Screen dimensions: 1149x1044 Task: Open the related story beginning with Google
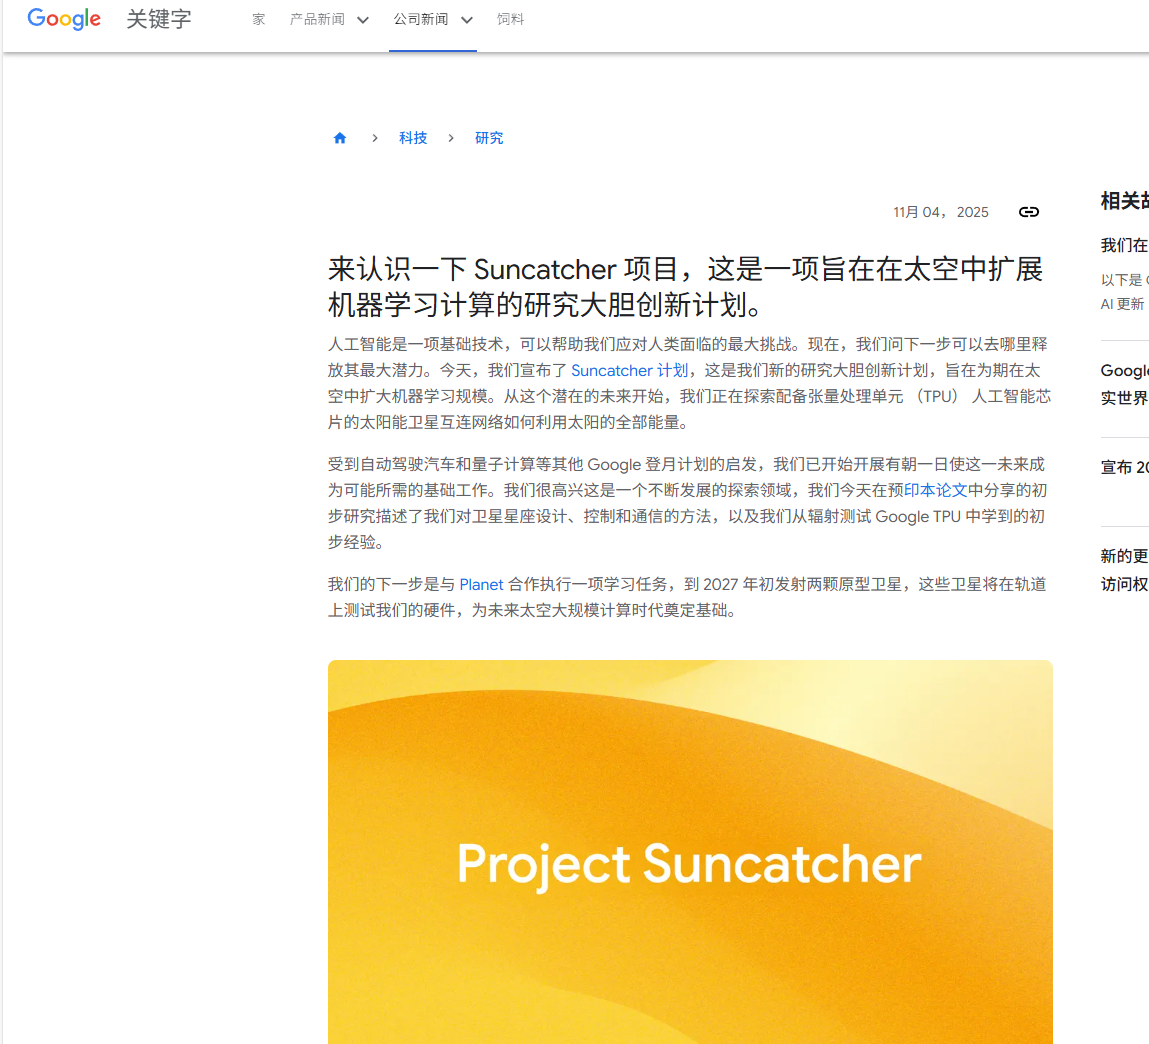1124,384
